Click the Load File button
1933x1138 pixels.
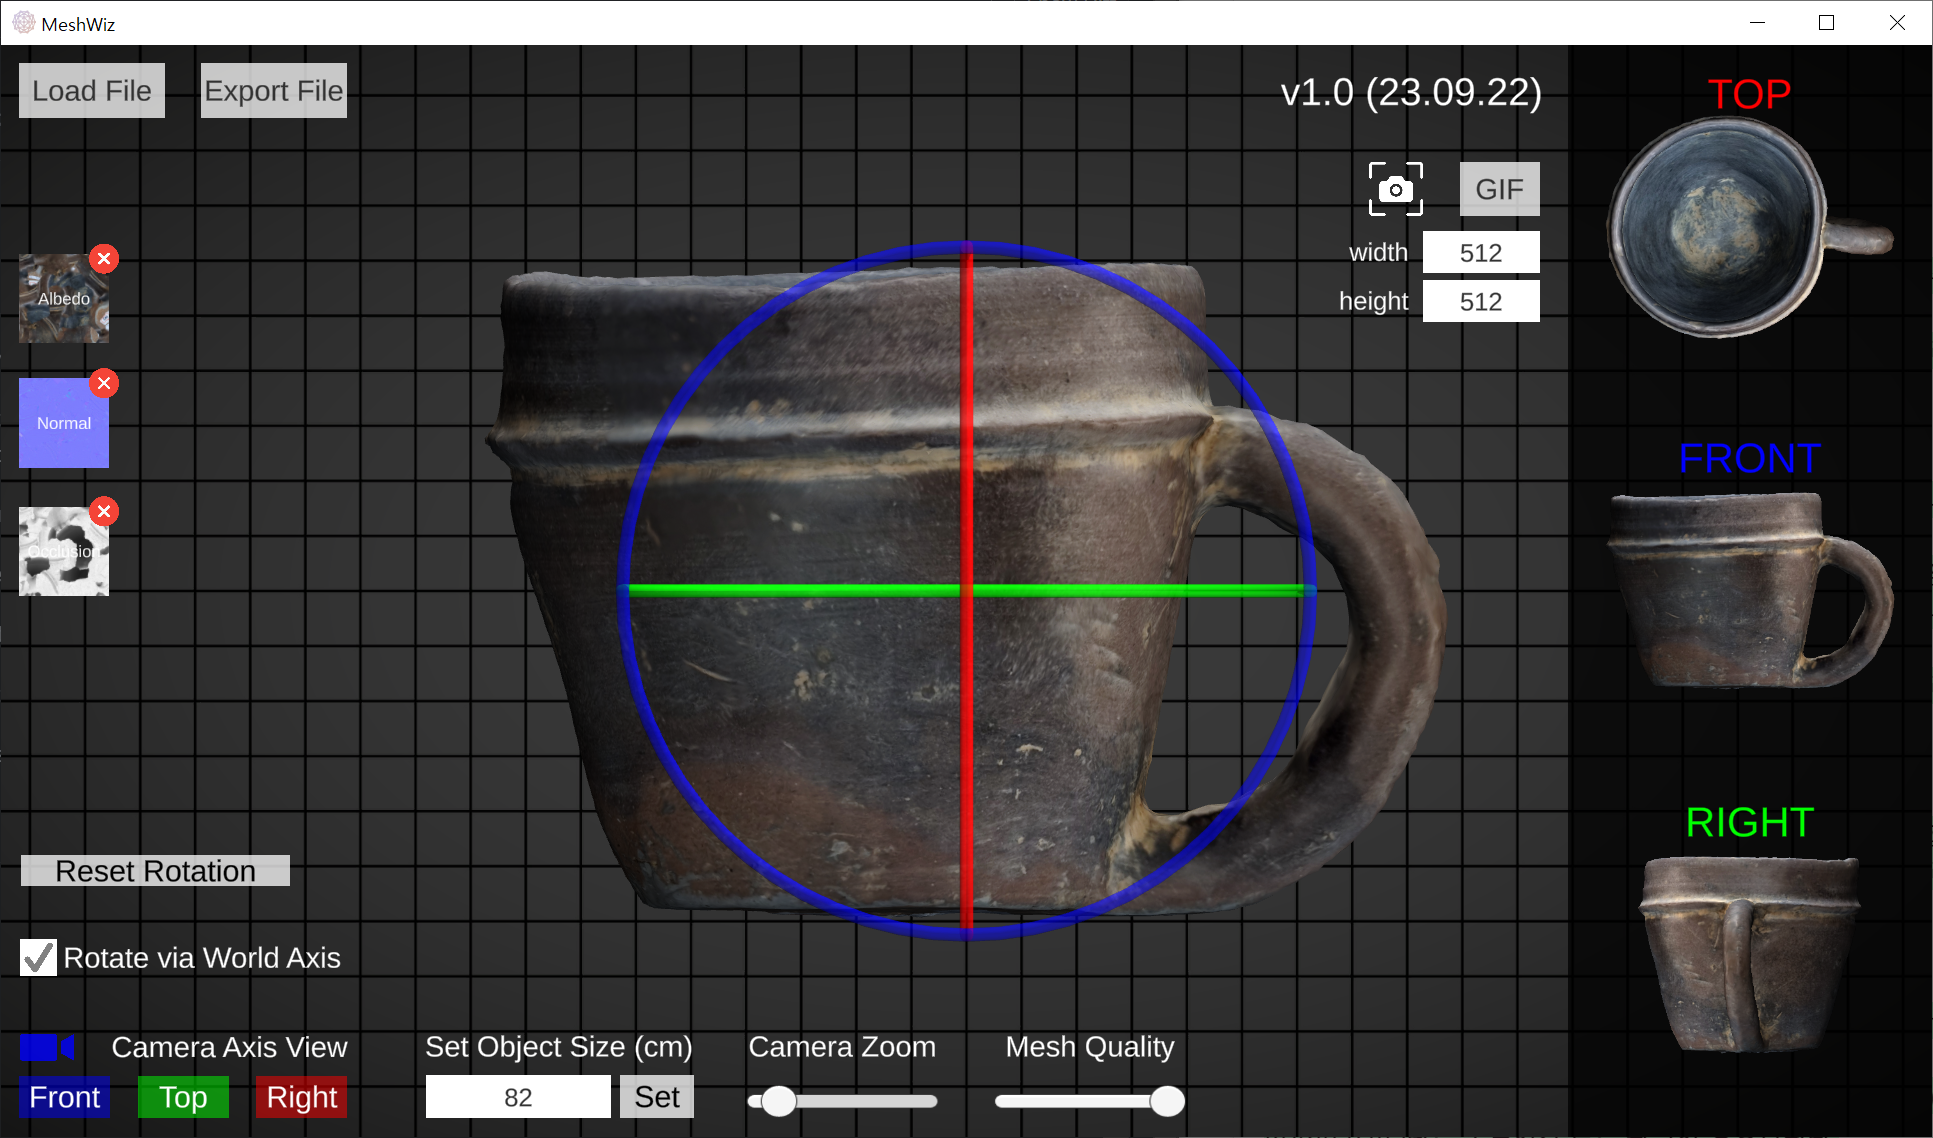coord(92,91)
